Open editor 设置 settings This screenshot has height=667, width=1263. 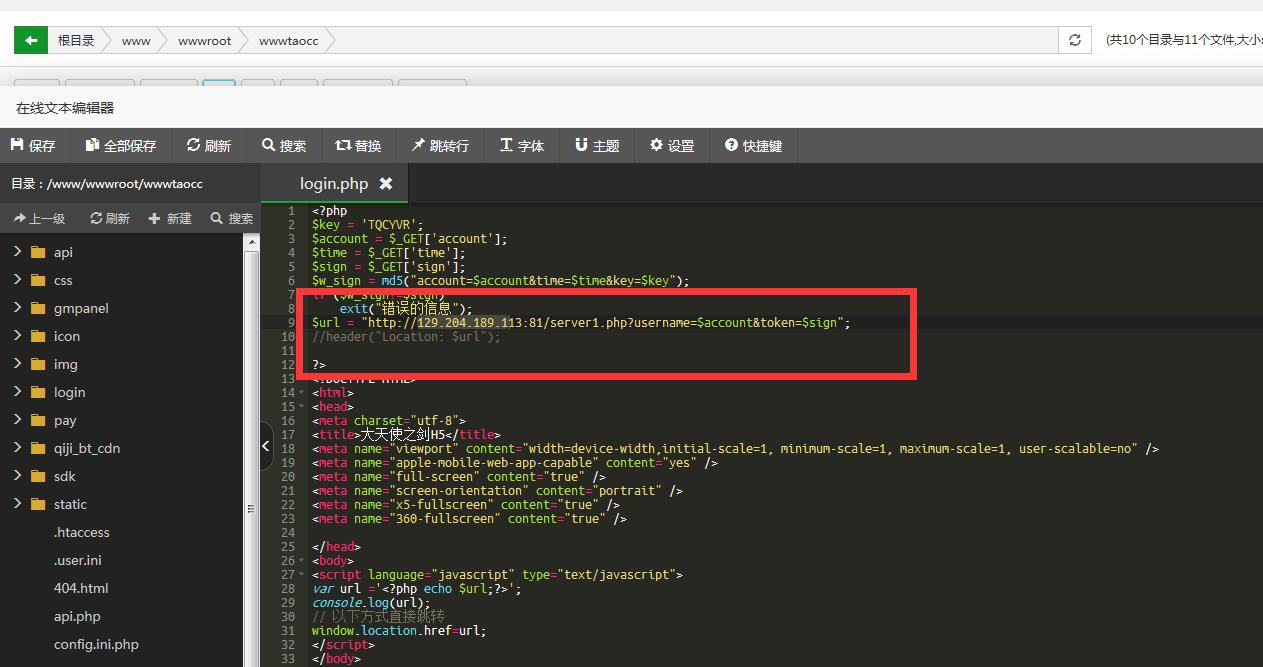(x=672, y=146)
